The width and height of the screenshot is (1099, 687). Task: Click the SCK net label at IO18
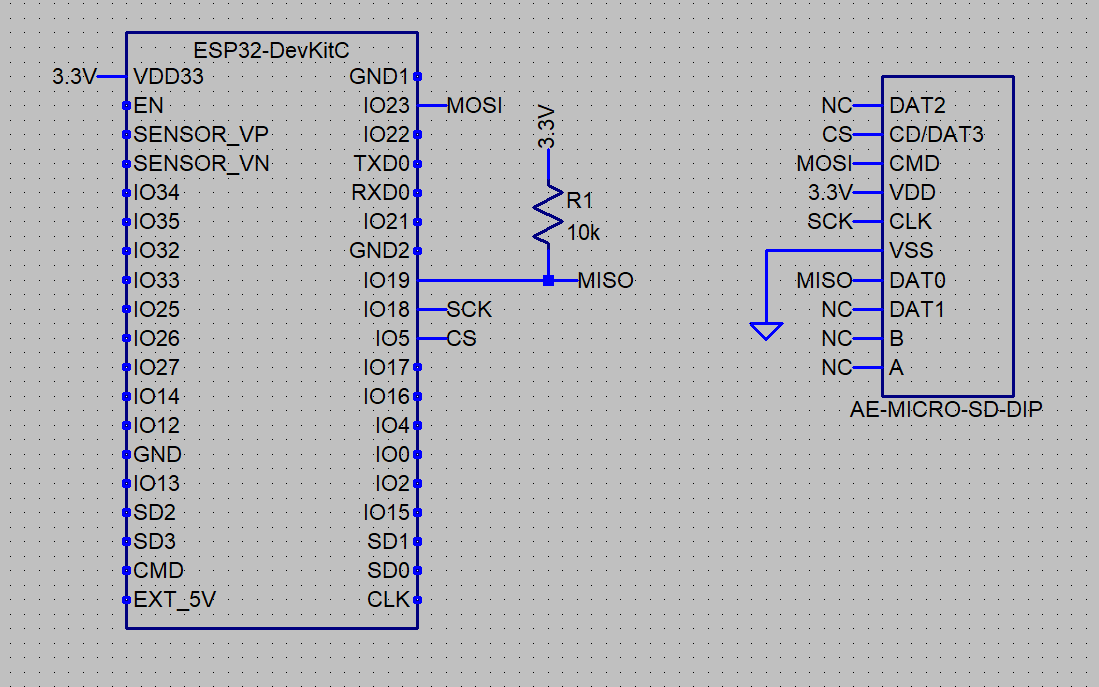[x=469, y=309]
